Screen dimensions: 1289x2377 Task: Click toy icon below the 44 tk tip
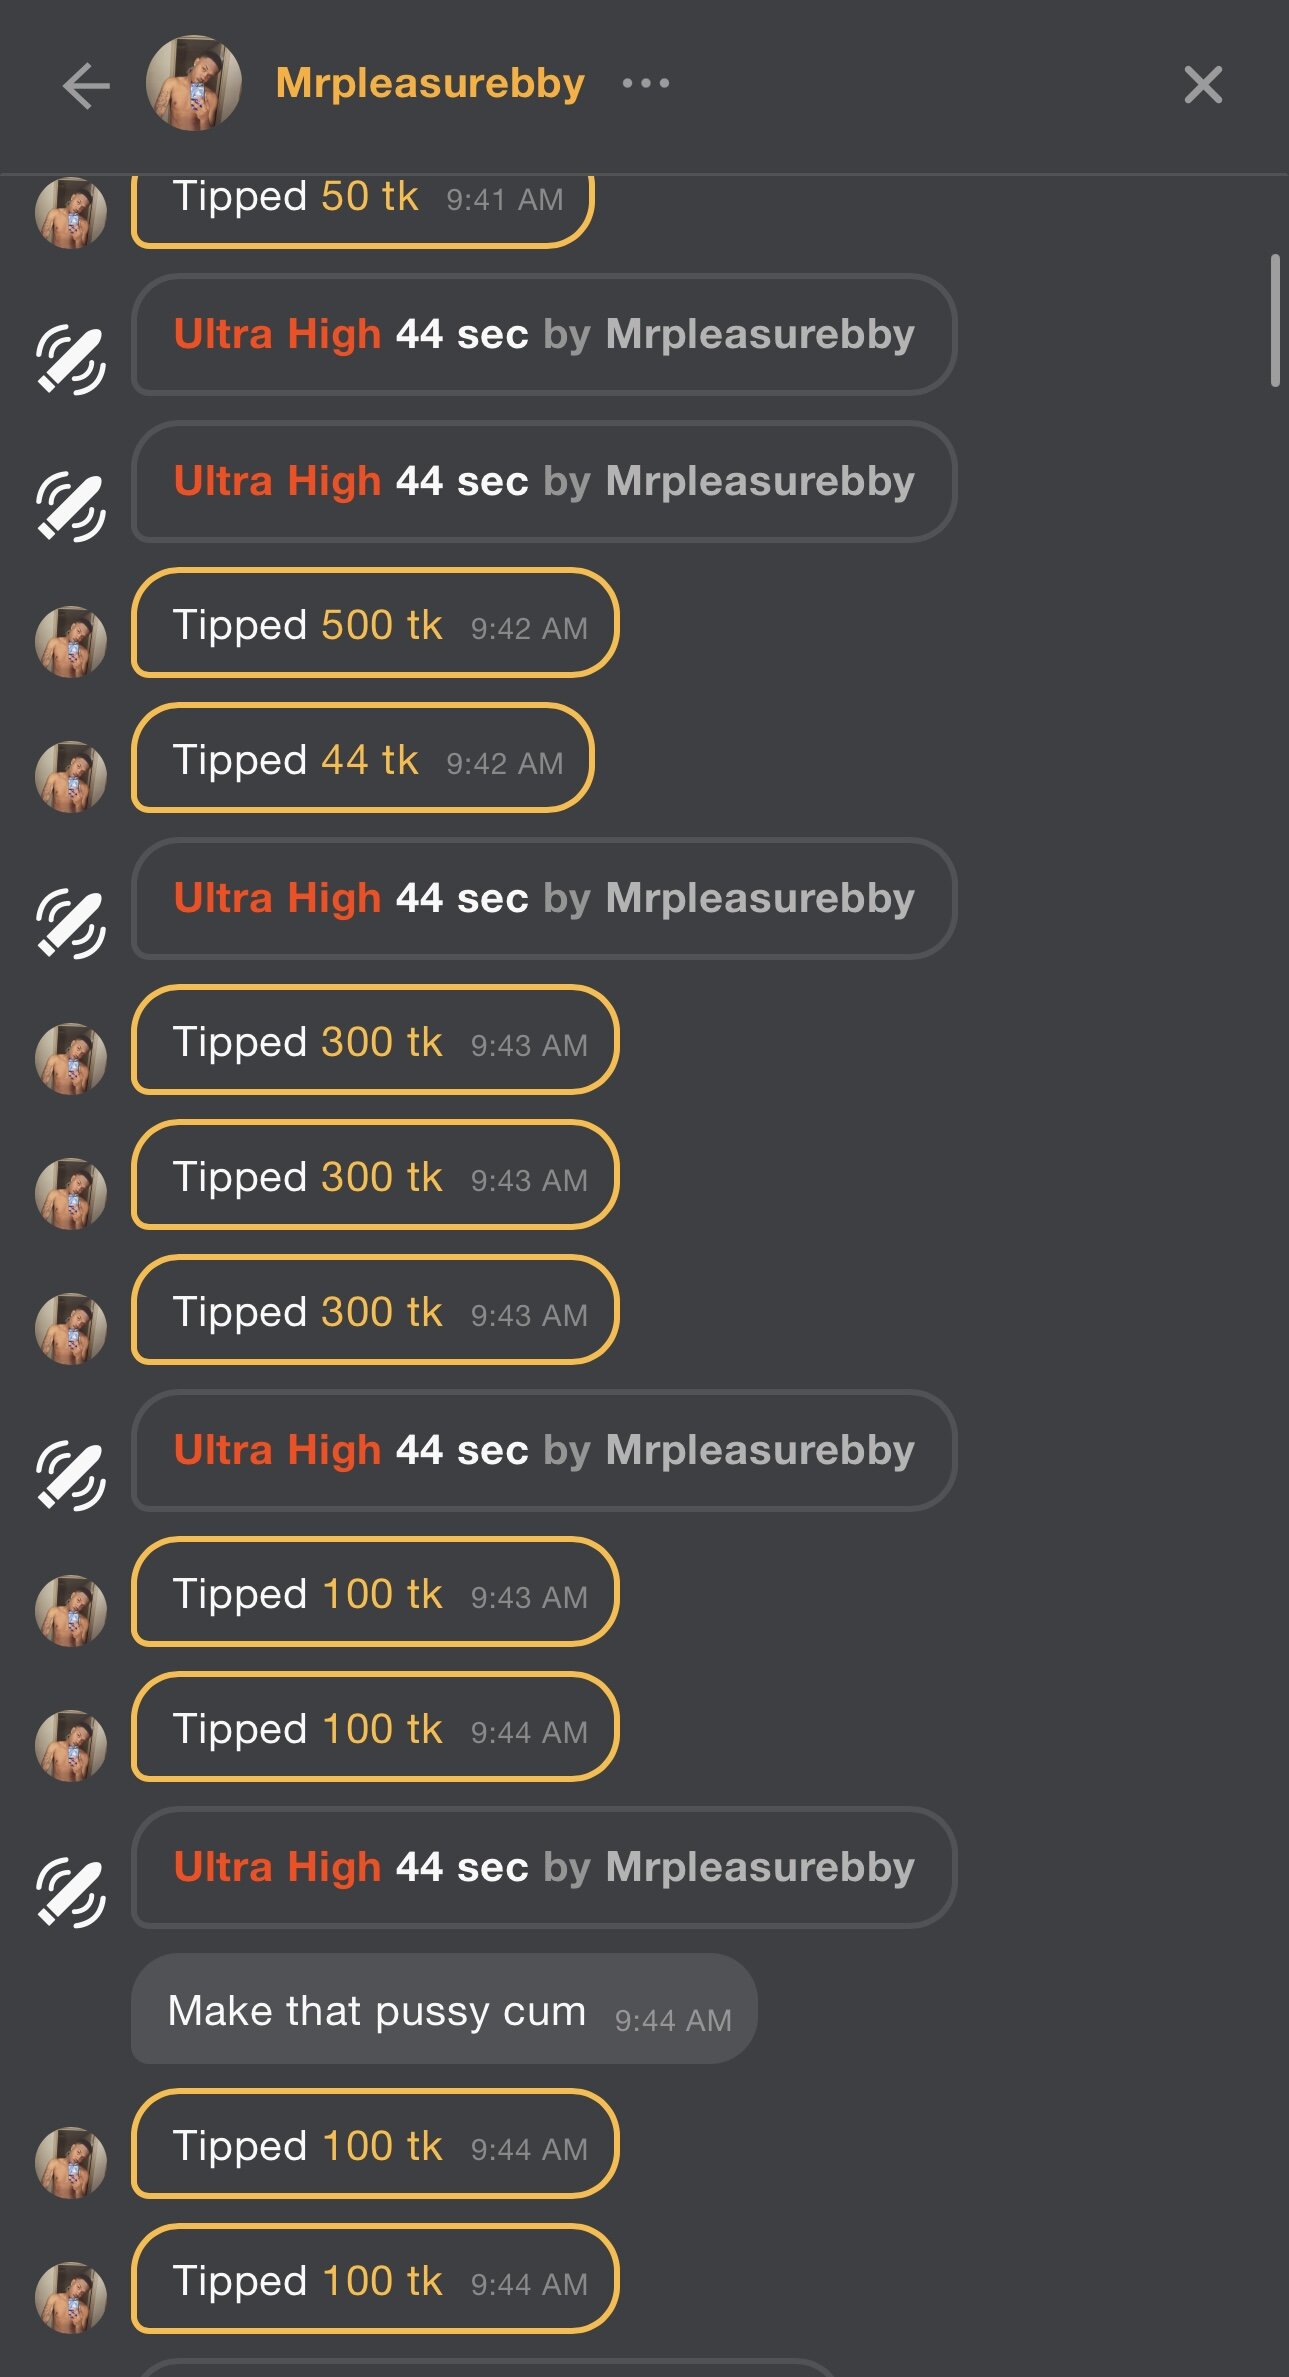tap(71, 923)
